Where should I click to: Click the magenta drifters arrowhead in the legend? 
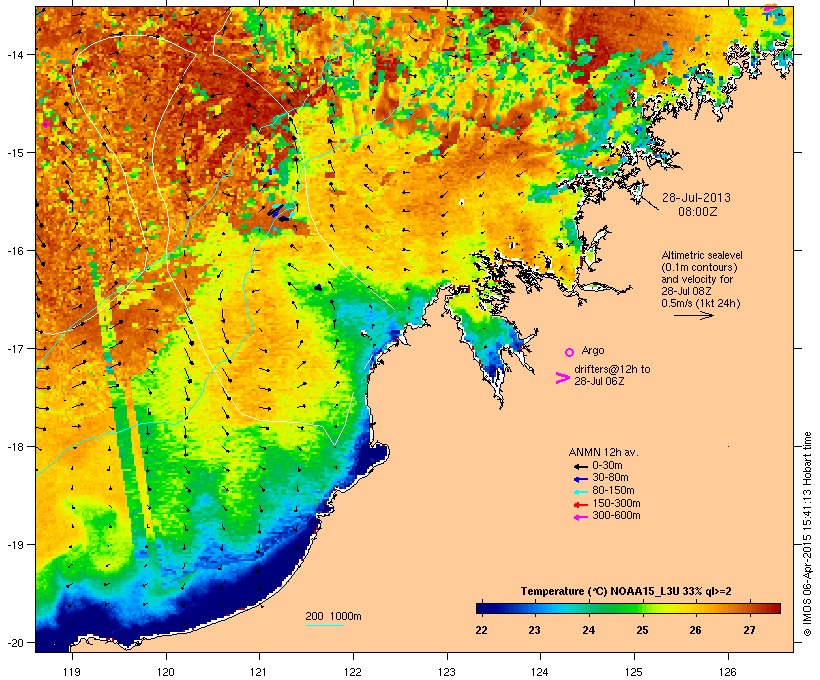pos(563,378)
